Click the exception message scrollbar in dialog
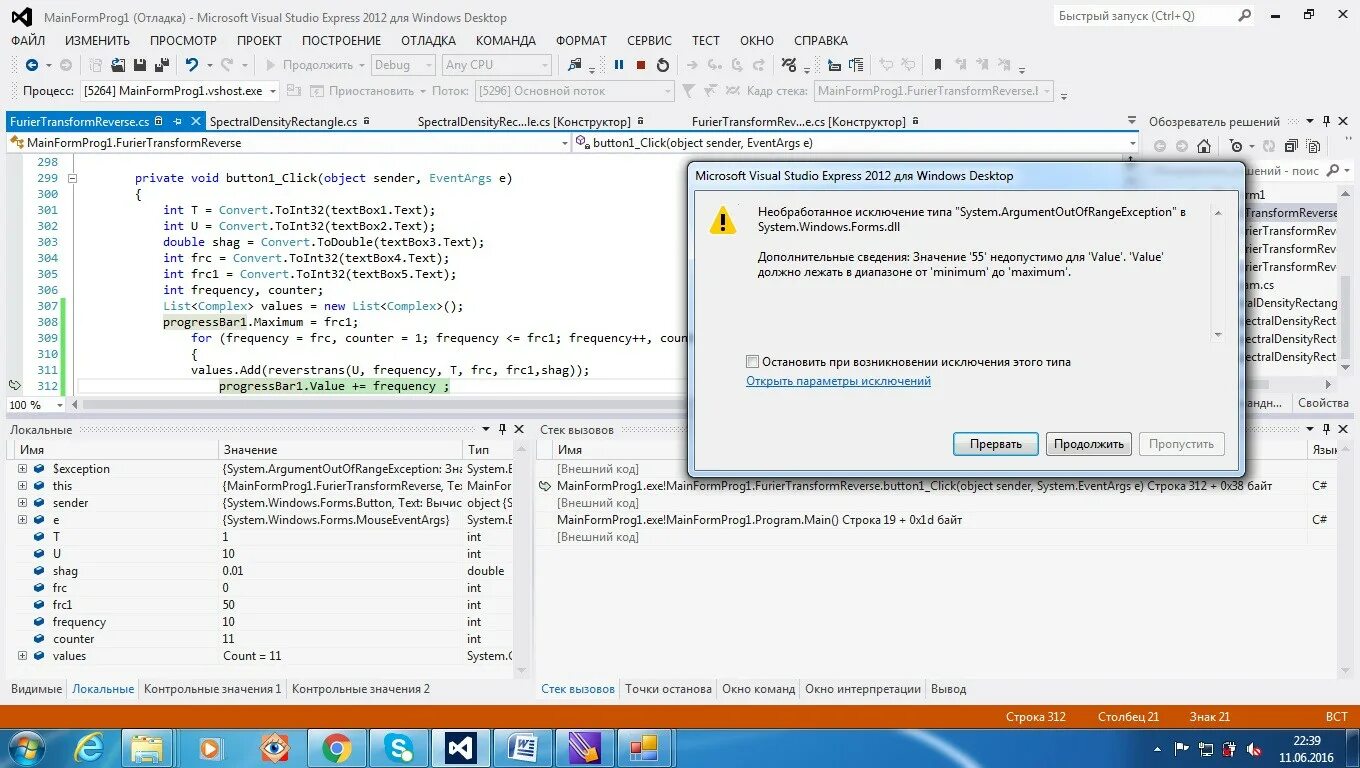The image size is (1360, 768). (1217, 273)
